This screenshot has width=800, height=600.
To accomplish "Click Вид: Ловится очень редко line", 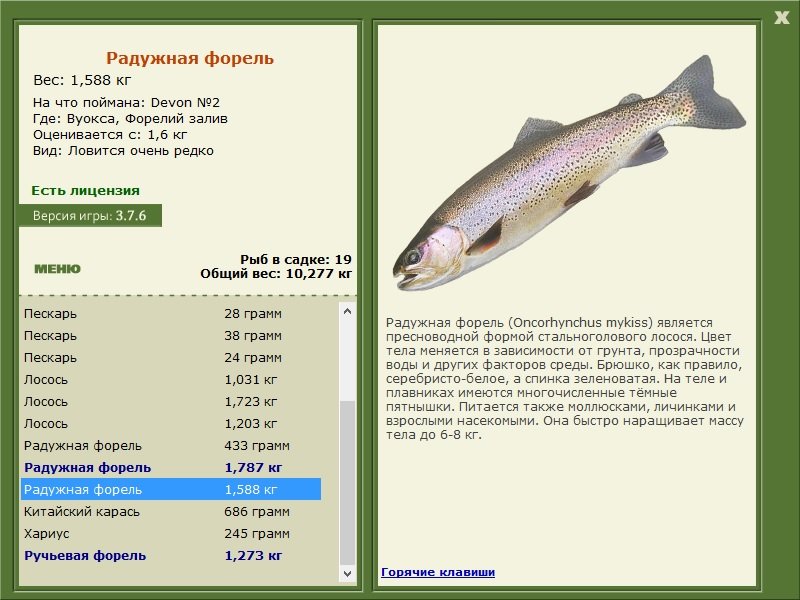I will (123, 151).
